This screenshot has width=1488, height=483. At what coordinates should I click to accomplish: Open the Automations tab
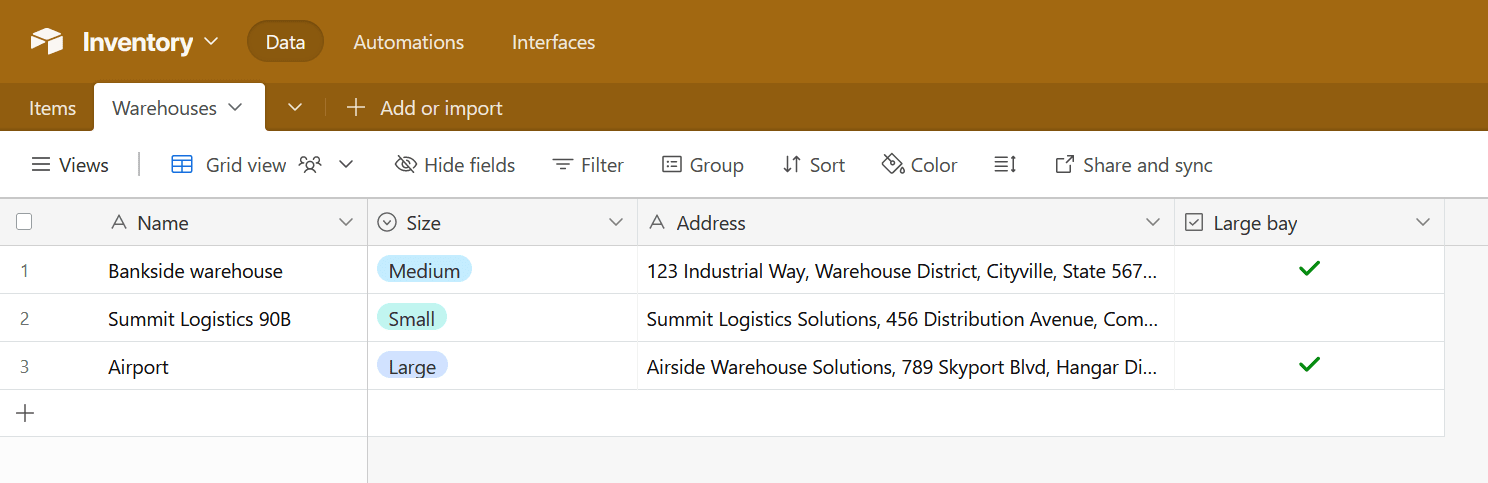pos(409,42)
